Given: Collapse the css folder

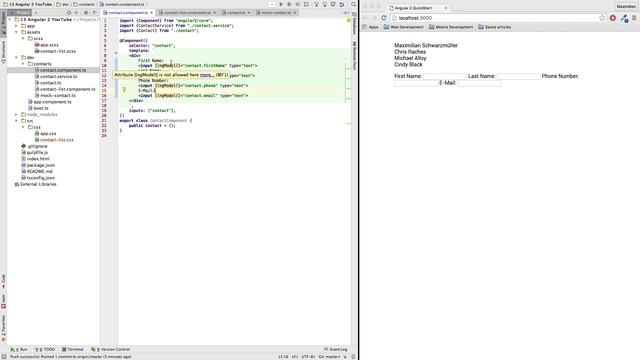Looking at the screenshot, I should pos(23,127).
